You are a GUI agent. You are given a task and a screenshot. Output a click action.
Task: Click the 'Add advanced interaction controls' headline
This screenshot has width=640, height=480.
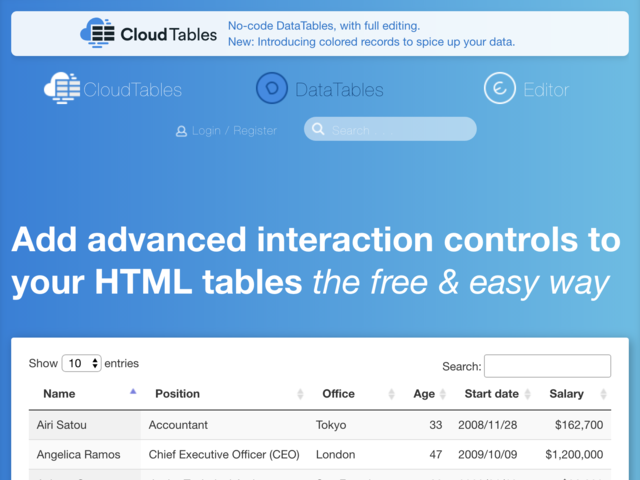pos(316,261)
